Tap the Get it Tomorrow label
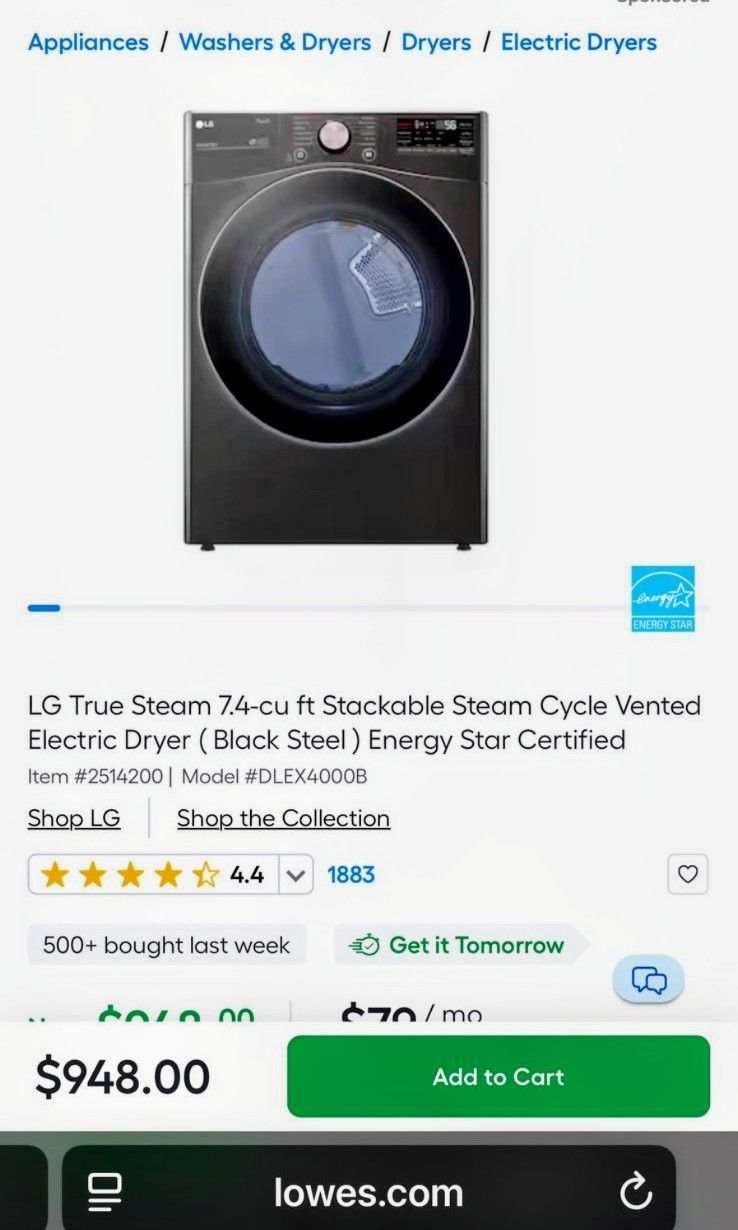 476,945
